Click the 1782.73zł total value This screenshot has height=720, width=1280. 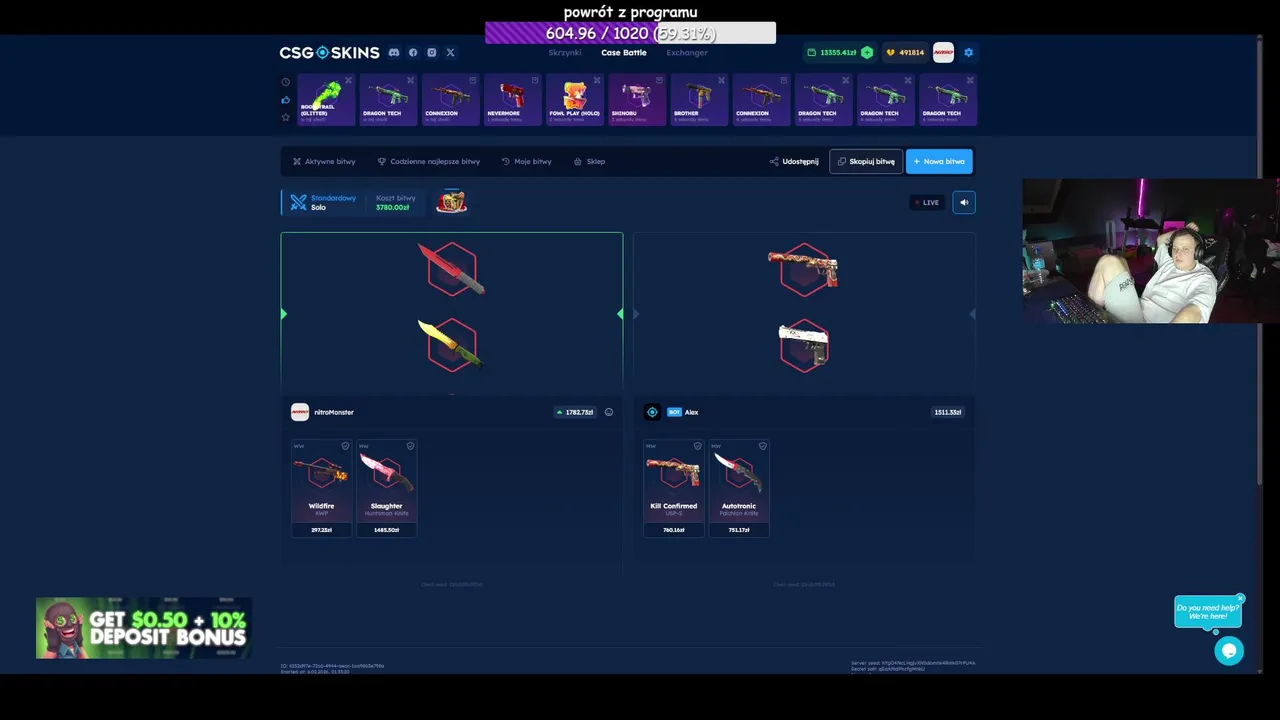pos(575,412)
